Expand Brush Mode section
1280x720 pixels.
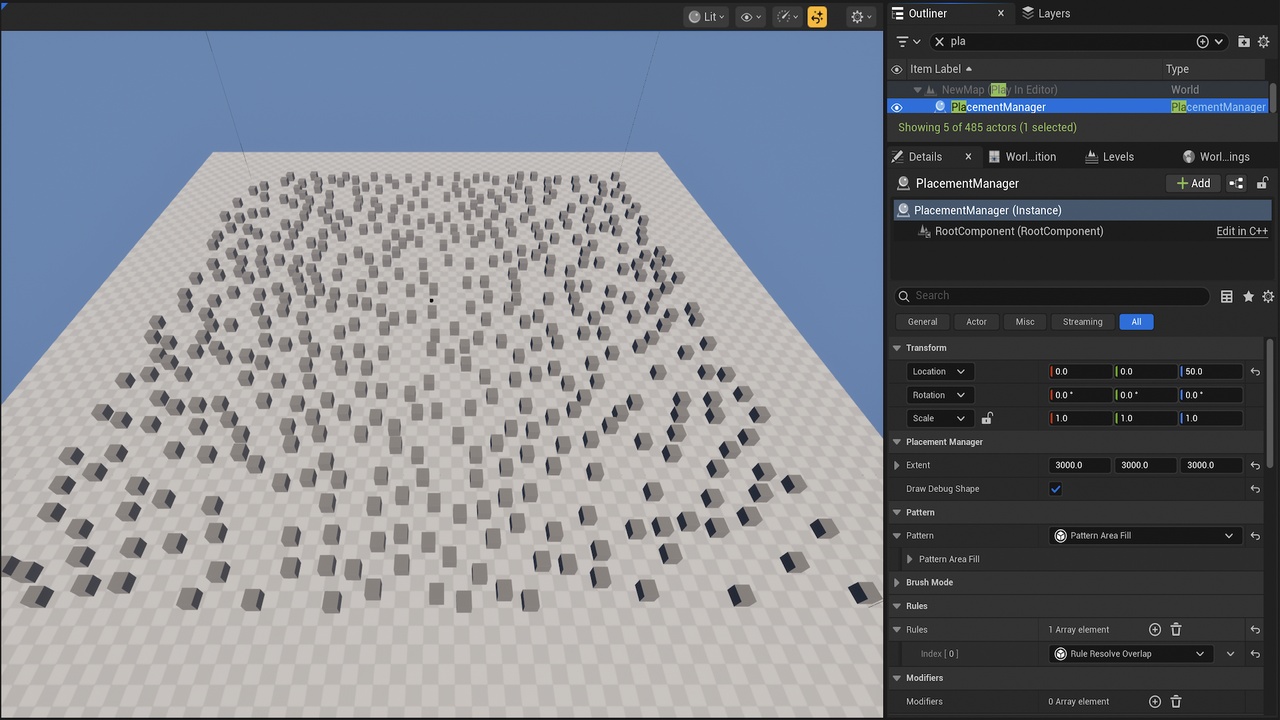(x=896, y=582)
